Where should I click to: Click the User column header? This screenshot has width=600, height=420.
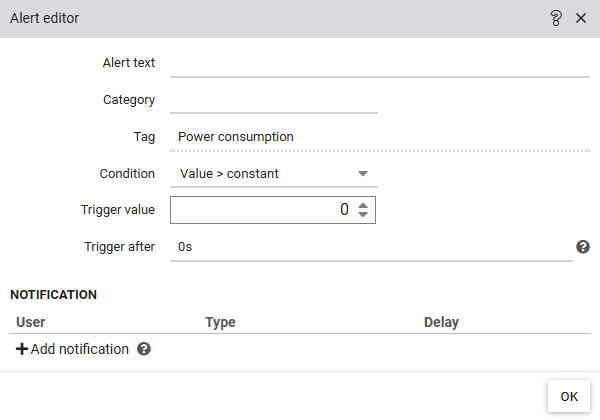click(31, 322)
